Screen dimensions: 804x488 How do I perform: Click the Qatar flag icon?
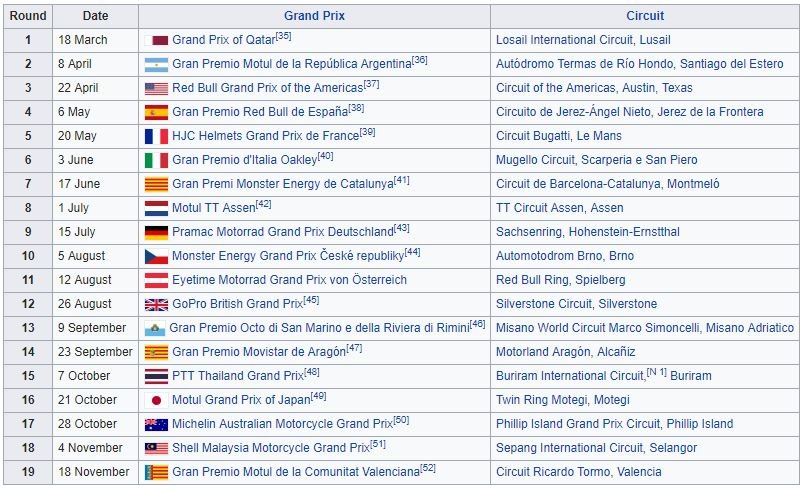(158, 40)
